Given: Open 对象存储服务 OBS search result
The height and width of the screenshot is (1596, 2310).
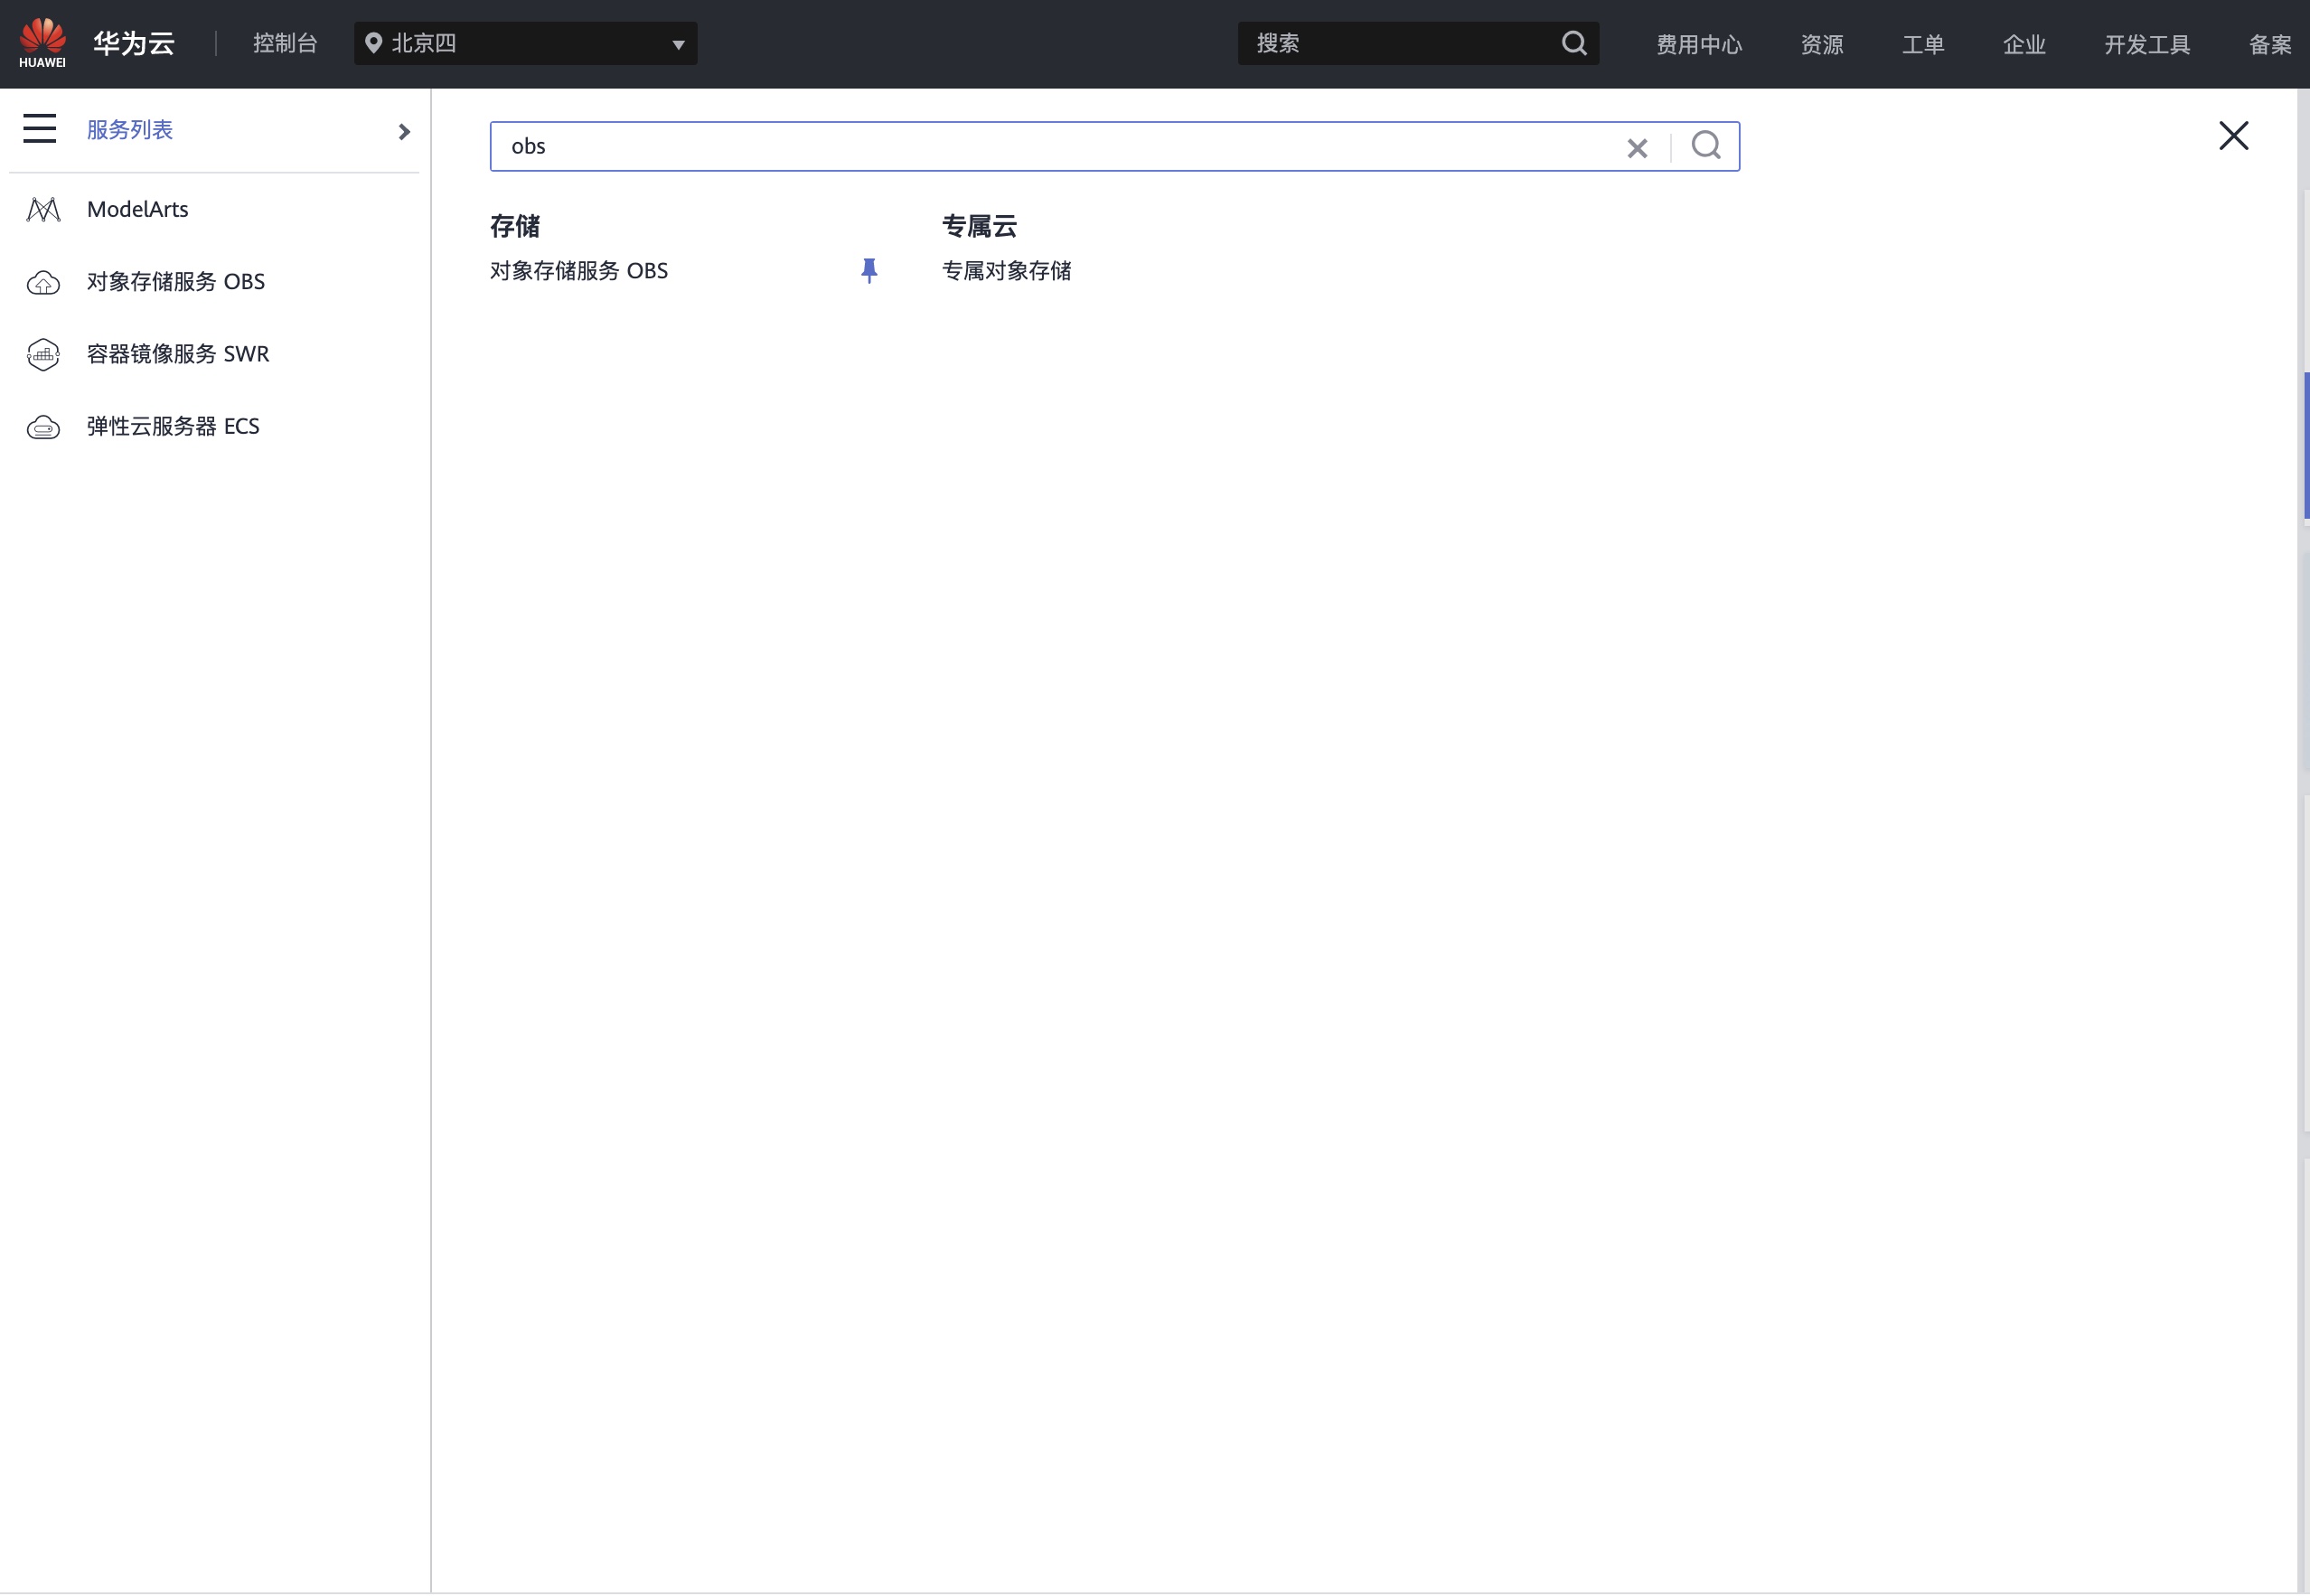Looking at the screenshot, I should tap(579, 271).
